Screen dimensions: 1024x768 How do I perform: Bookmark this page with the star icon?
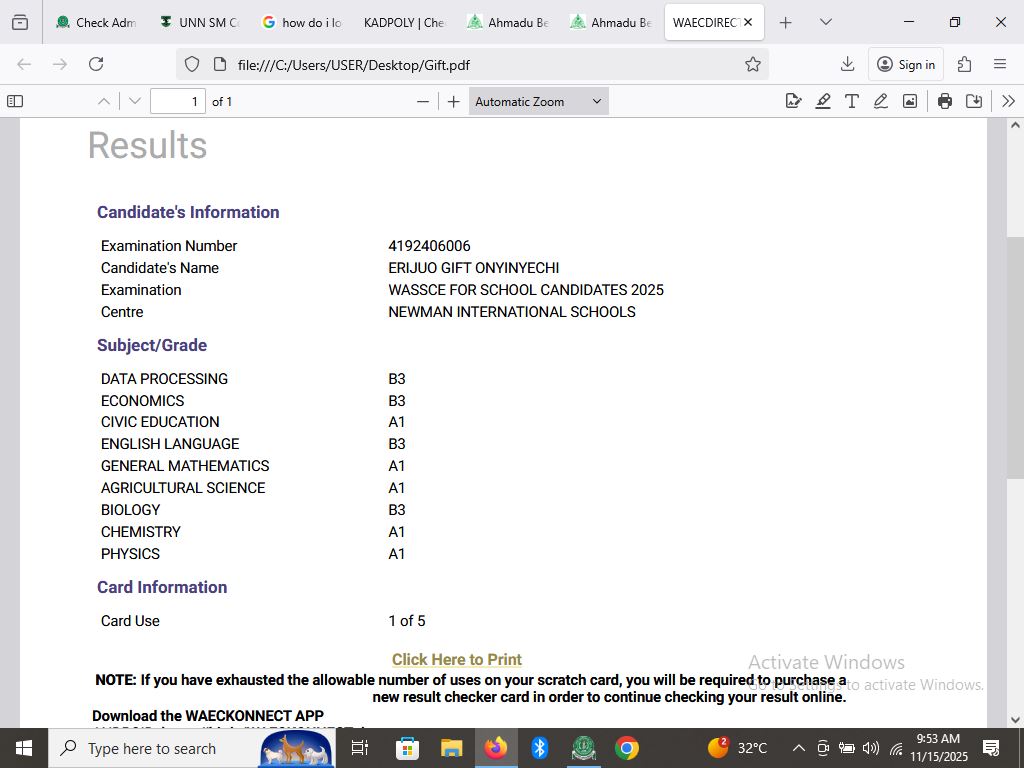click(753, 64)
